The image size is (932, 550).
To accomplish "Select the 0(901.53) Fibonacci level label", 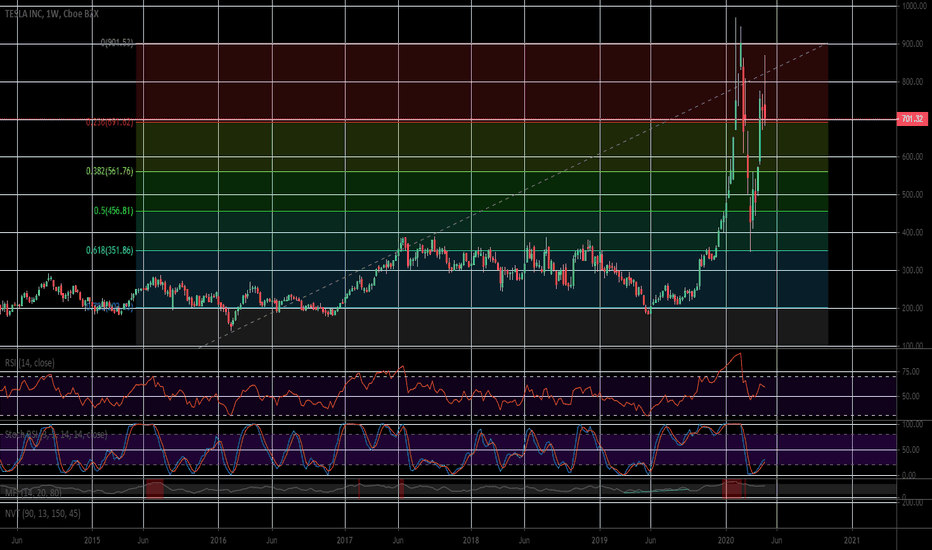I will click(x=117, y=43).
